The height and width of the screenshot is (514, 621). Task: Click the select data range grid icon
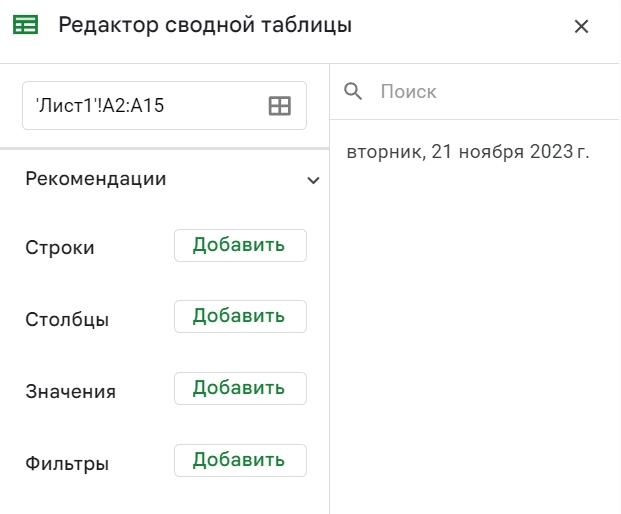[280, 105]
